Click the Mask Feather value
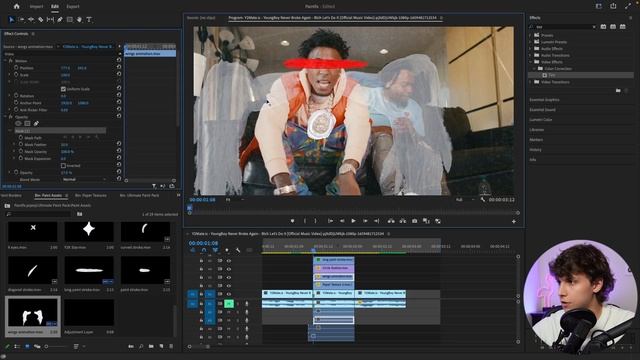This screenshot has height=360, width=640. 64,144
